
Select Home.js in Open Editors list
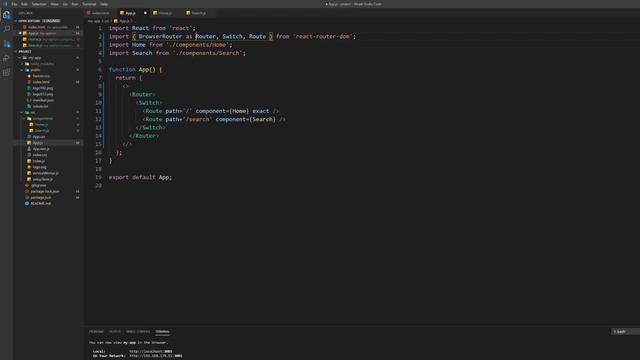(48, 40)
